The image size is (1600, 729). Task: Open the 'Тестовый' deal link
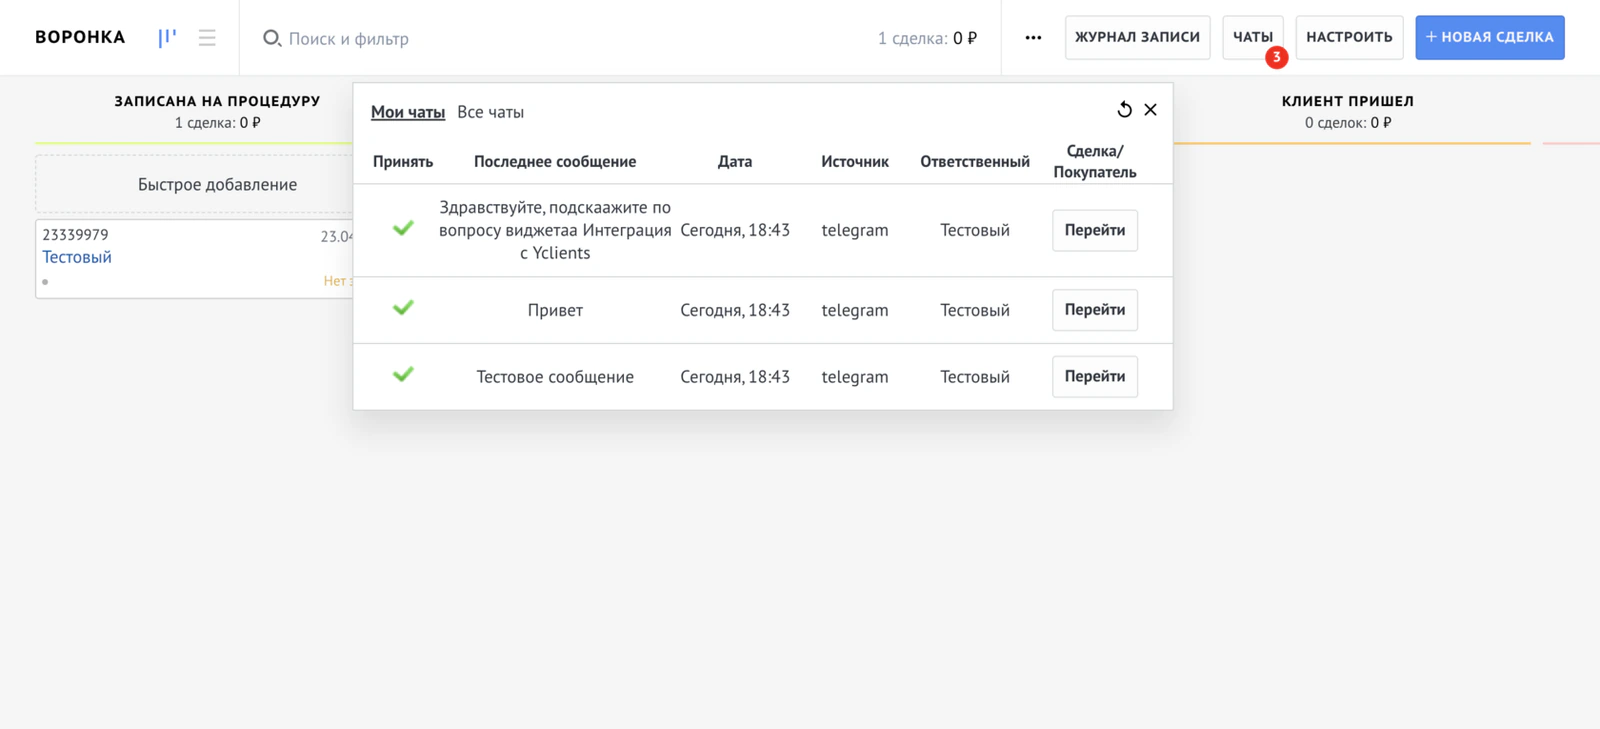click(77, 257)
